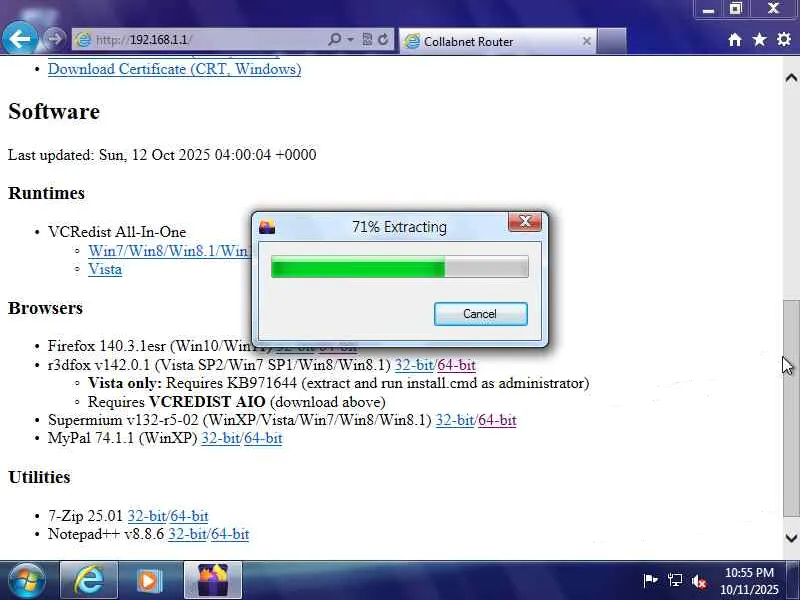
Task: Refresh the page with reload icon
Action: 383,39
